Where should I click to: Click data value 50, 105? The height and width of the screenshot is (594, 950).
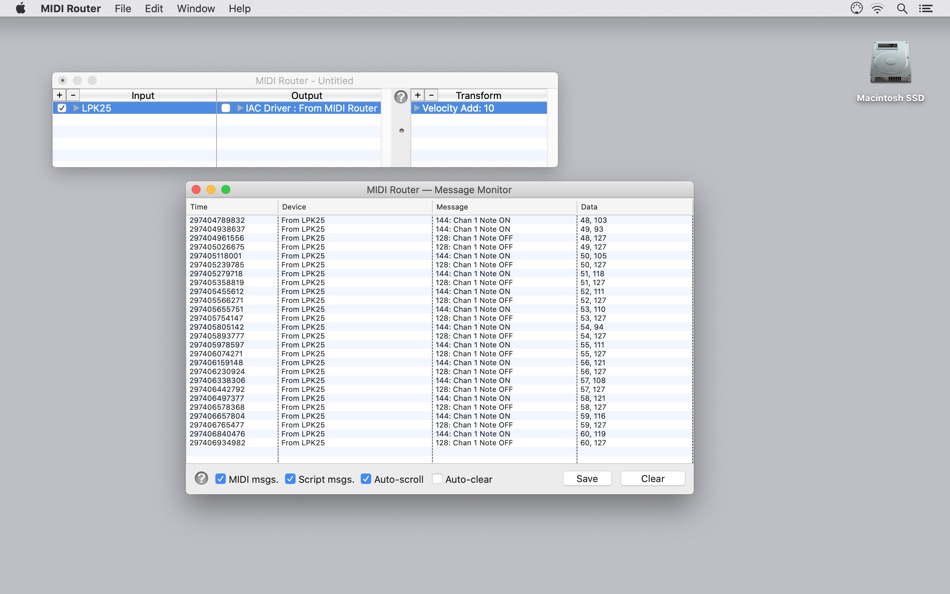coord(593,256)
